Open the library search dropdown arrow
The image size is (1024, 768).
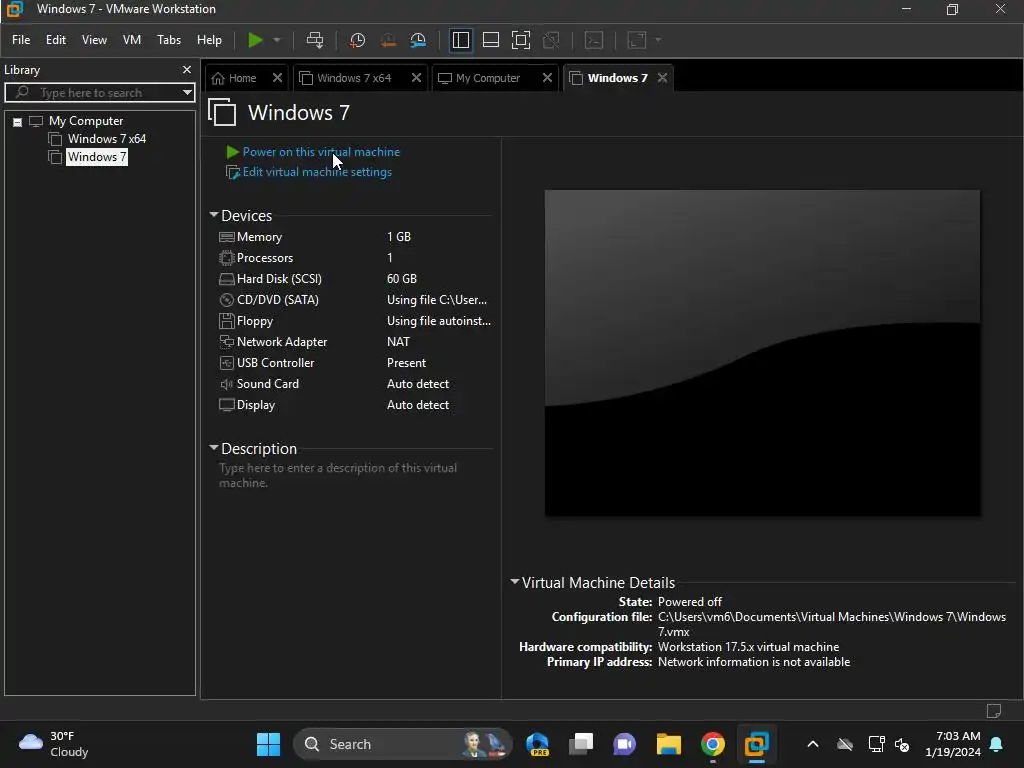click(187, 92)
